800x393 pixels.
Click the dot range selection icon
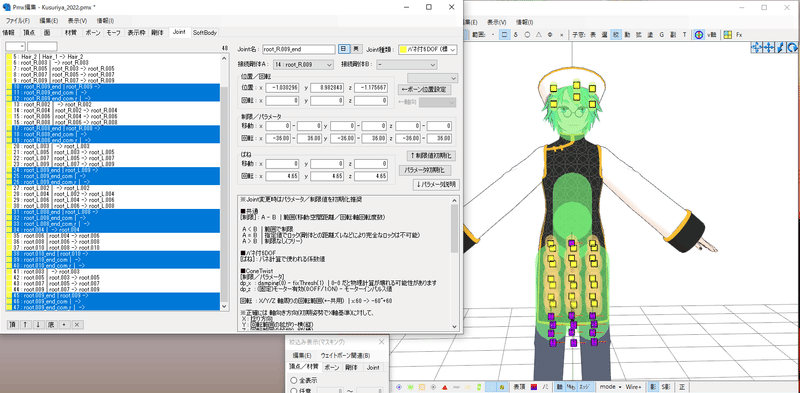click(493, 35)
